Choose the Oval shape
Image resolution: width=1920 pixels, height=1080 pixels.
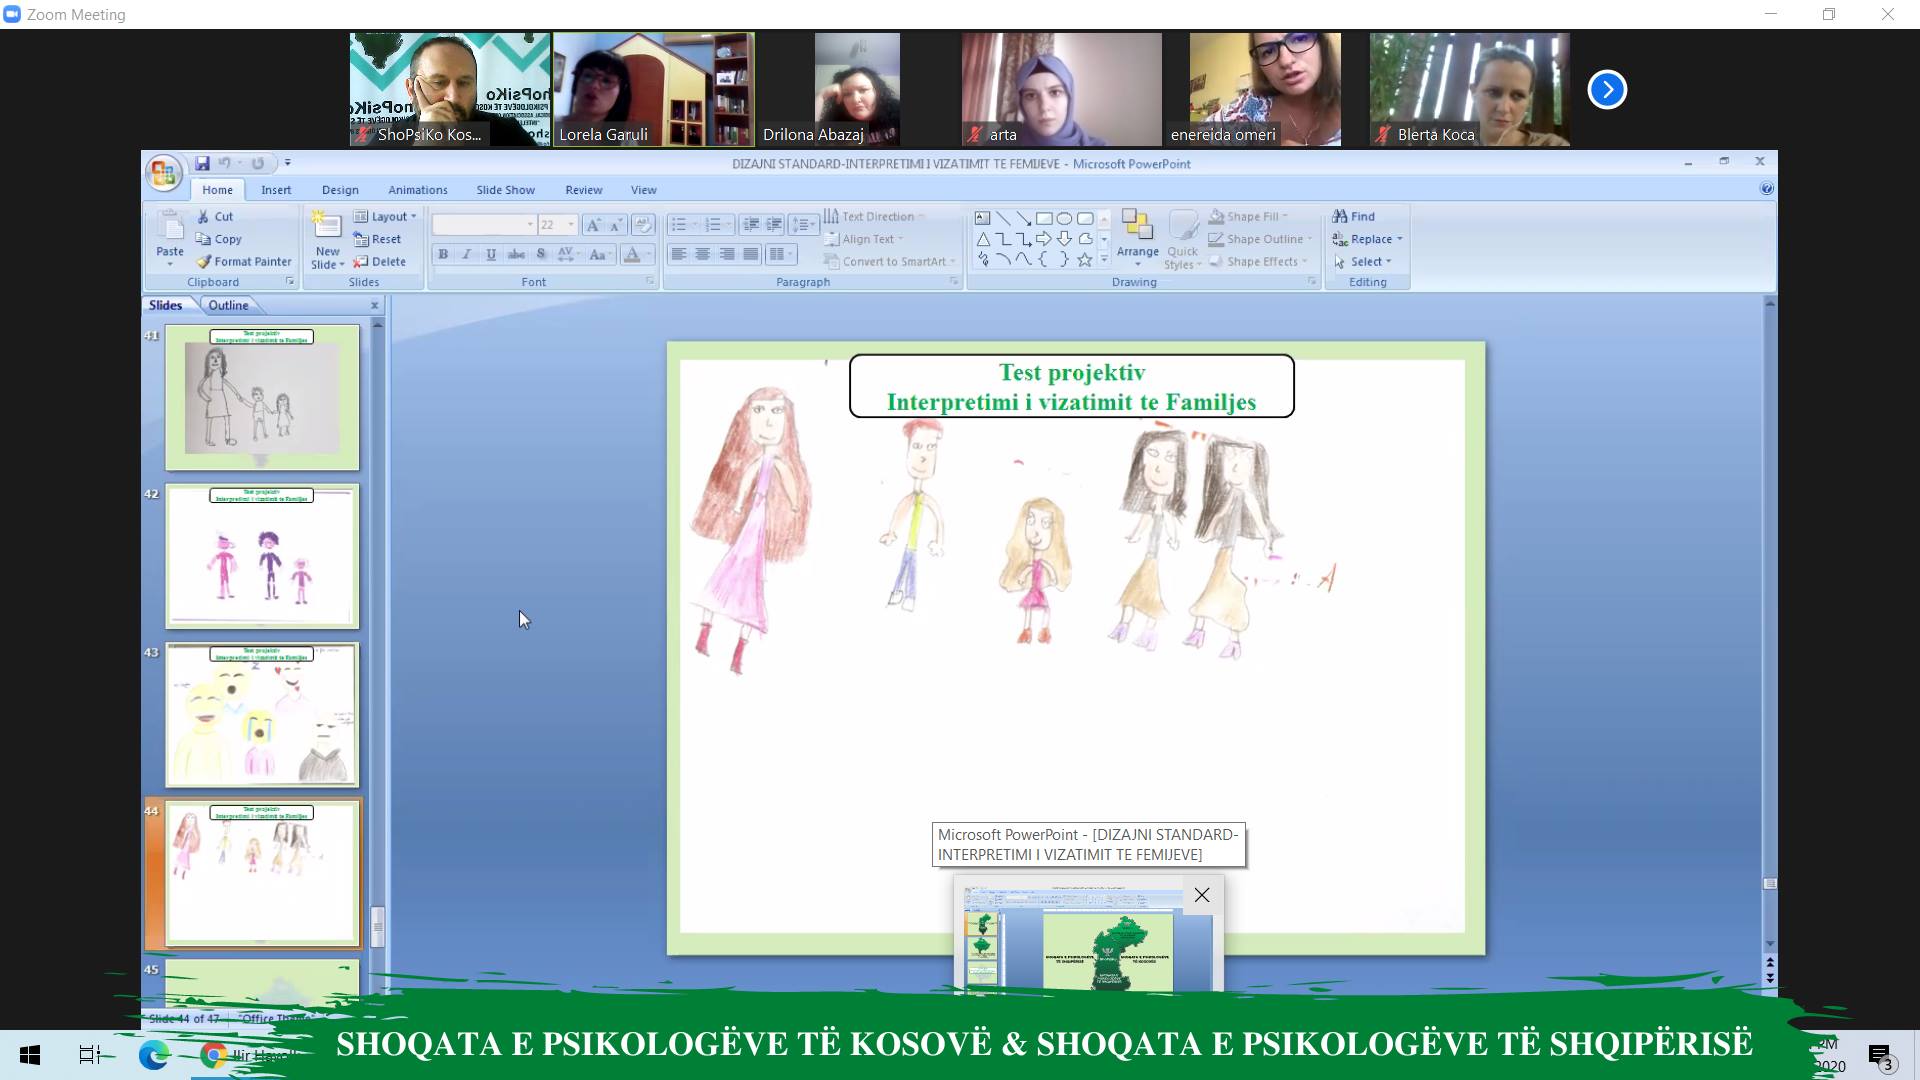1064,218
